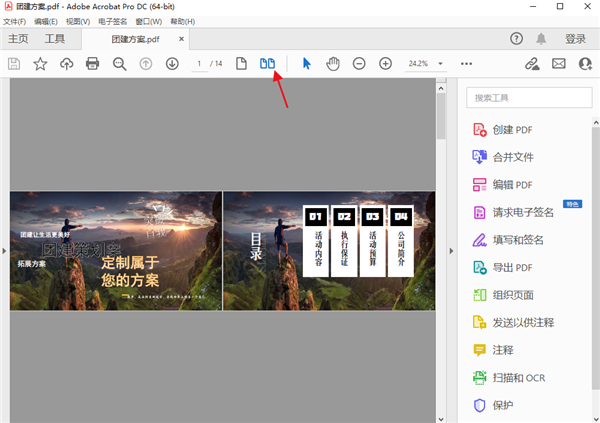
Task: Go to next page arrow
Action: (x=172, y=64)
